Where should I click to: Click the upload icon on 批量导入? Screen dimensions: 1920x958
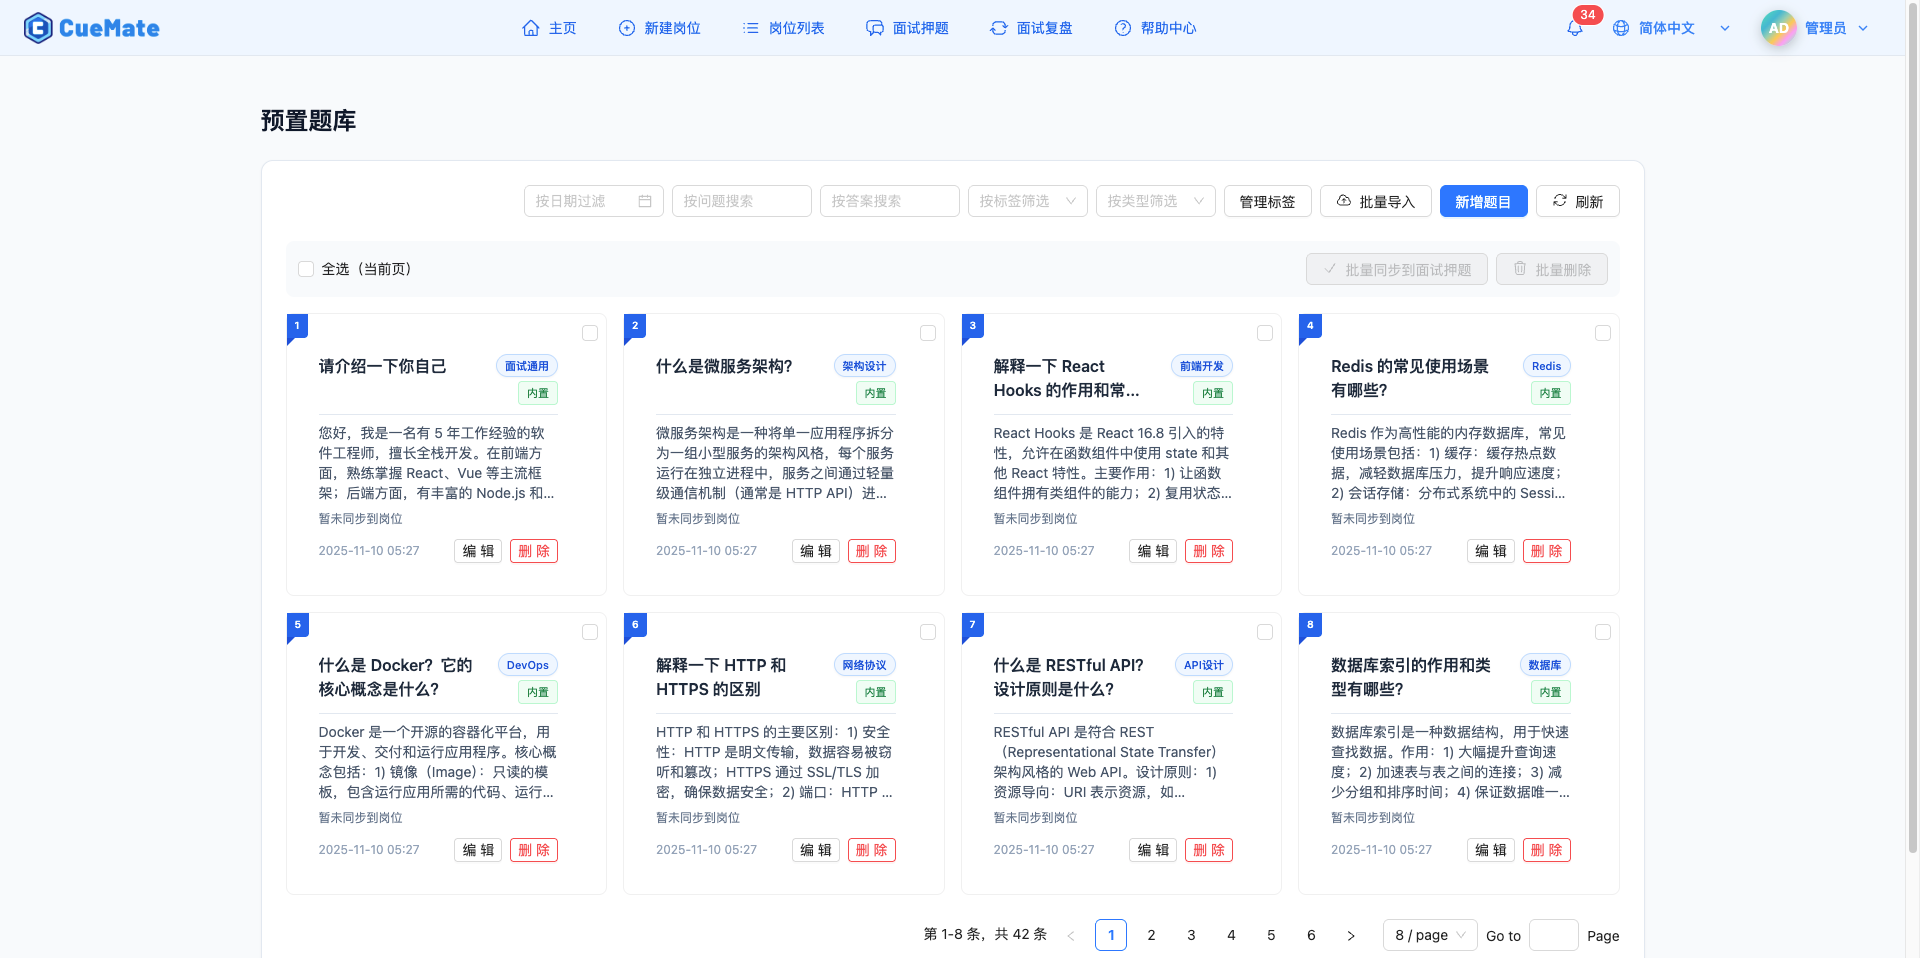point(1344,201)
